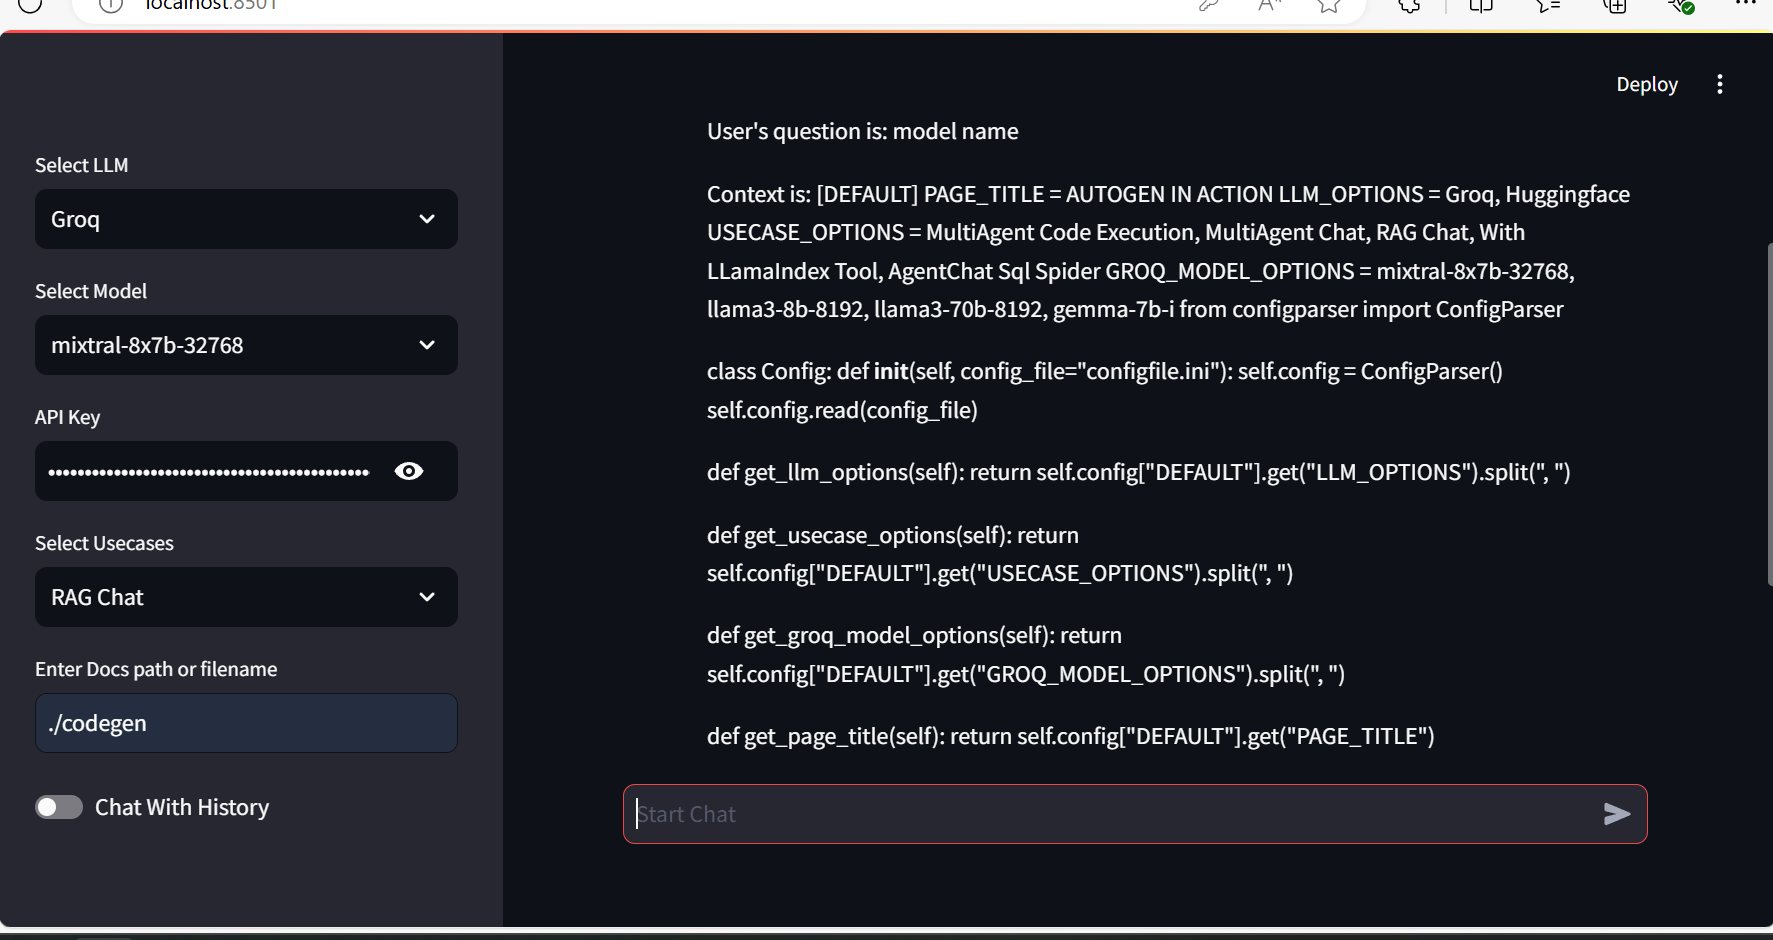Viewport: 1773px width, 940px height.
Task: Click the site permissions icon near localhost
Action: [110, 5]
